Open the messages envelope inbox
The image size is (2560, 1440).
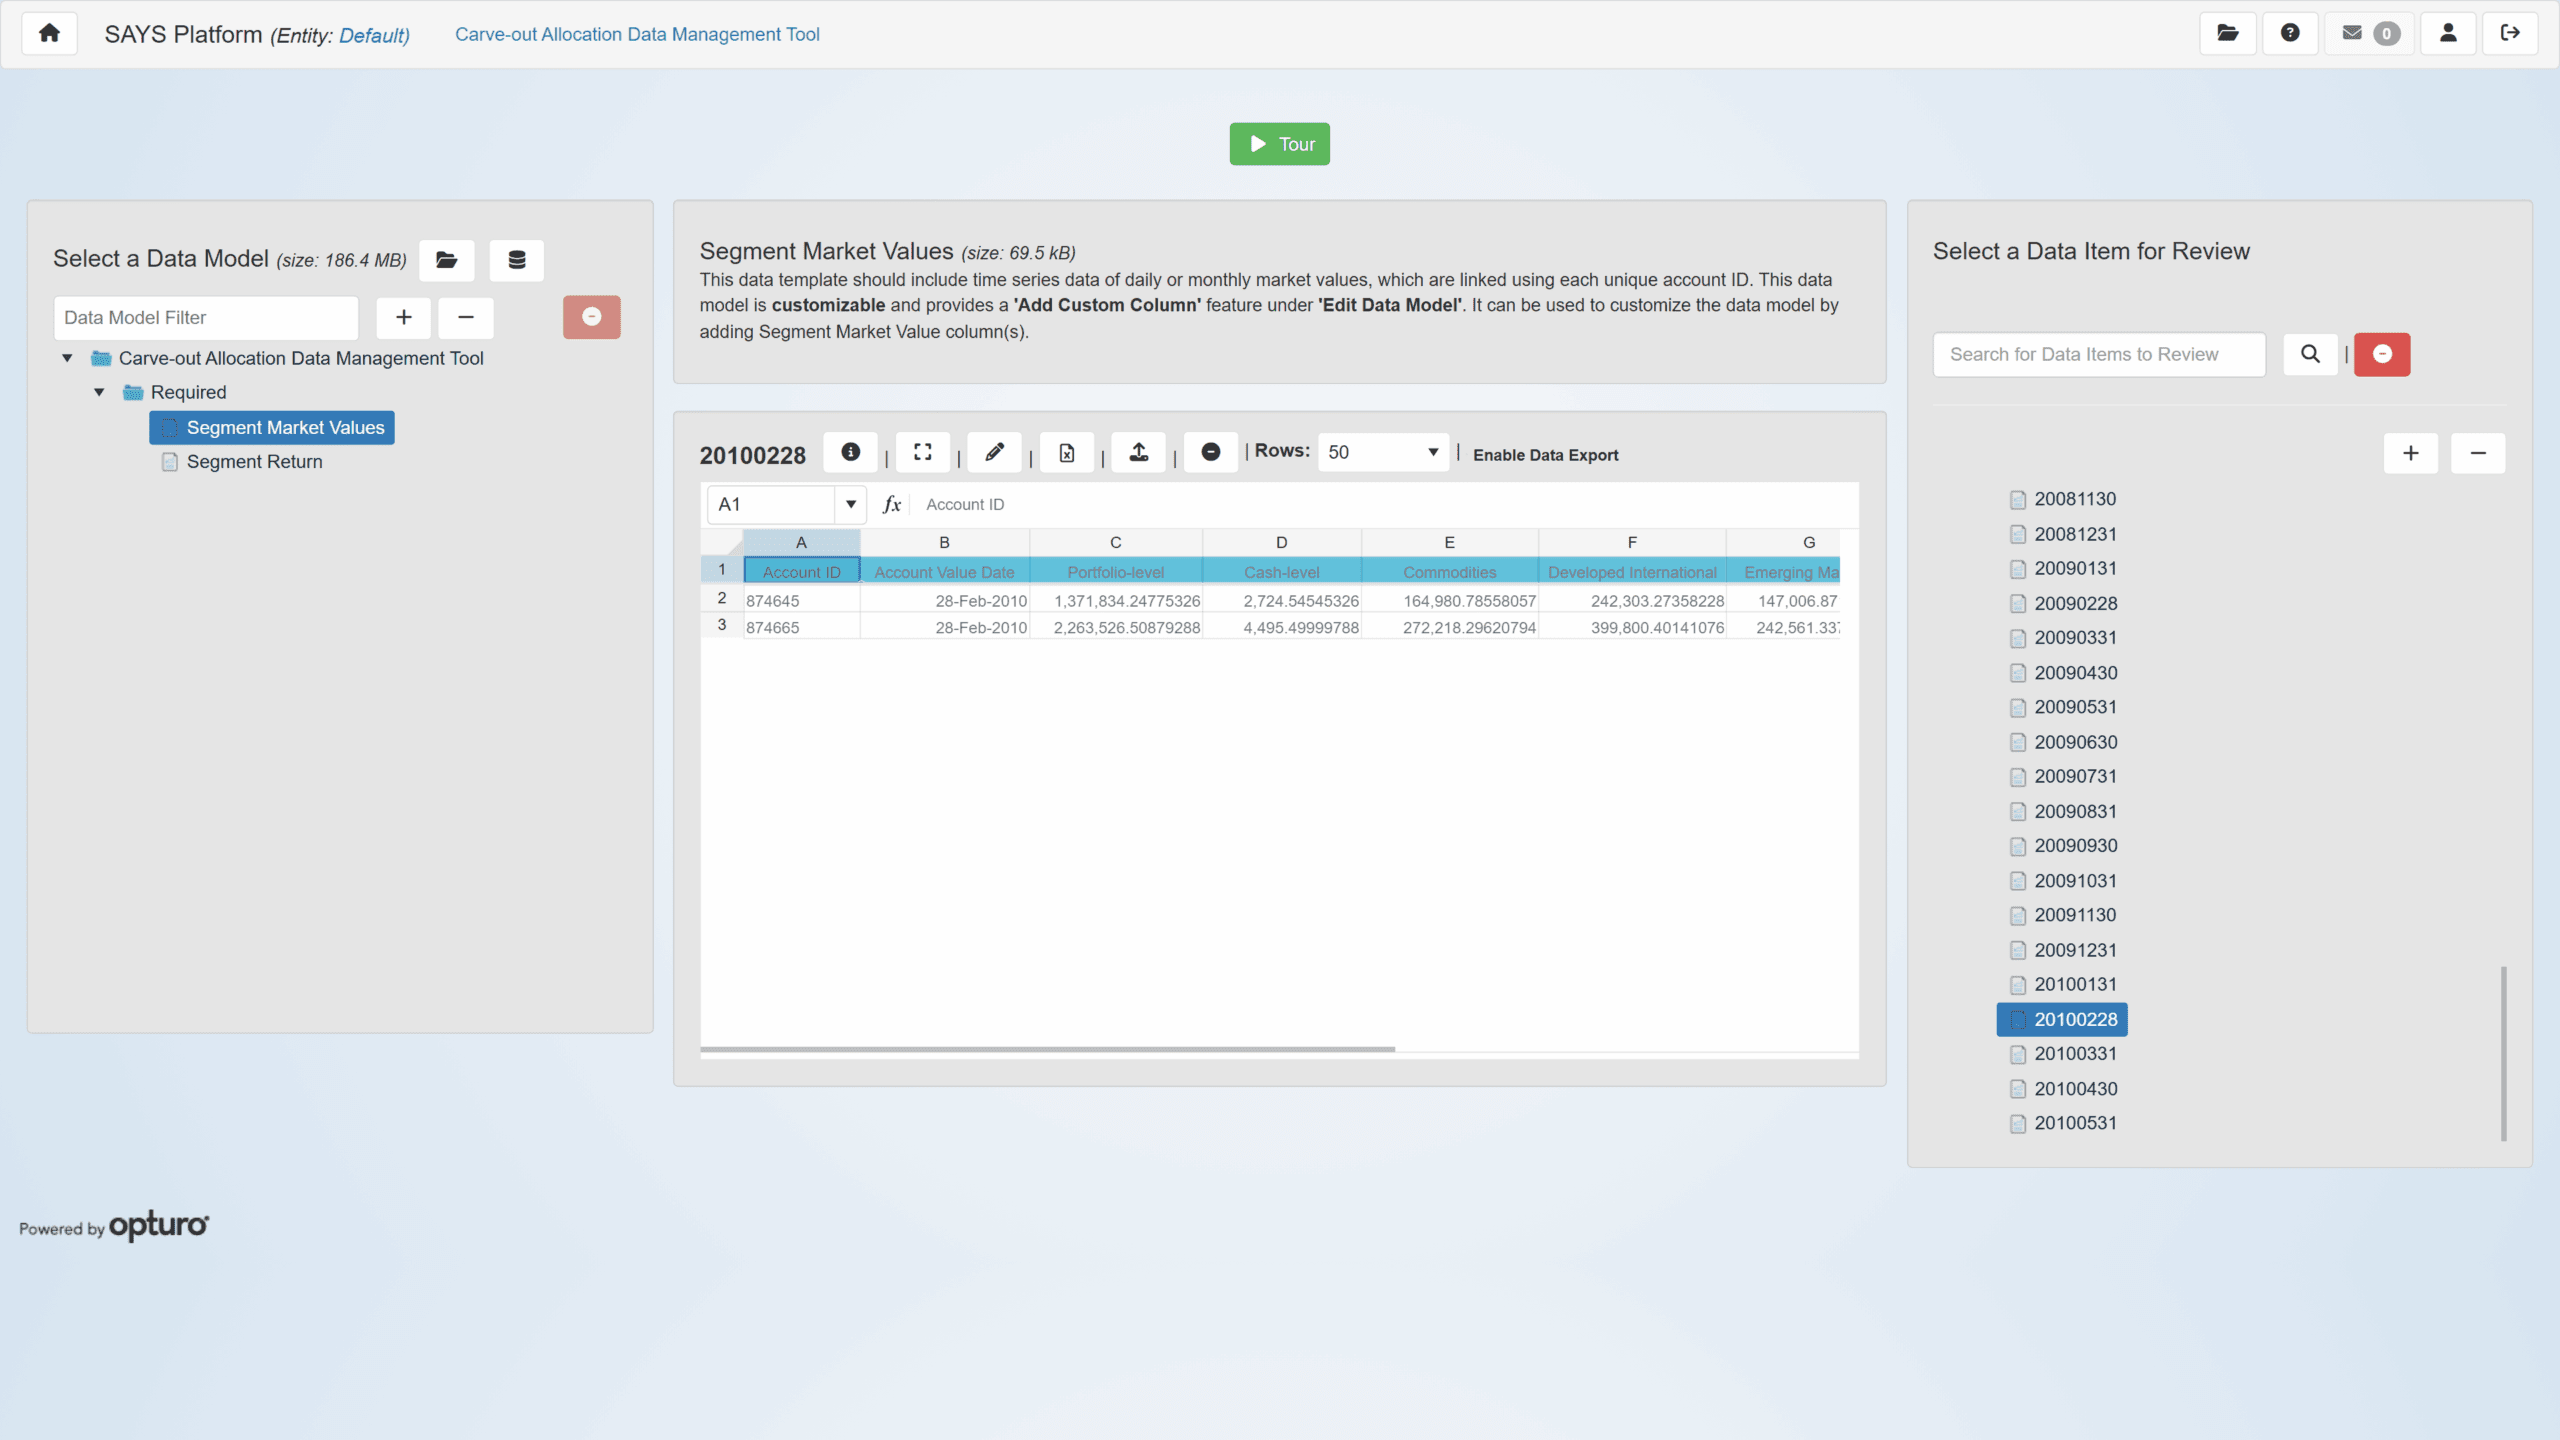coord(2369,33)
